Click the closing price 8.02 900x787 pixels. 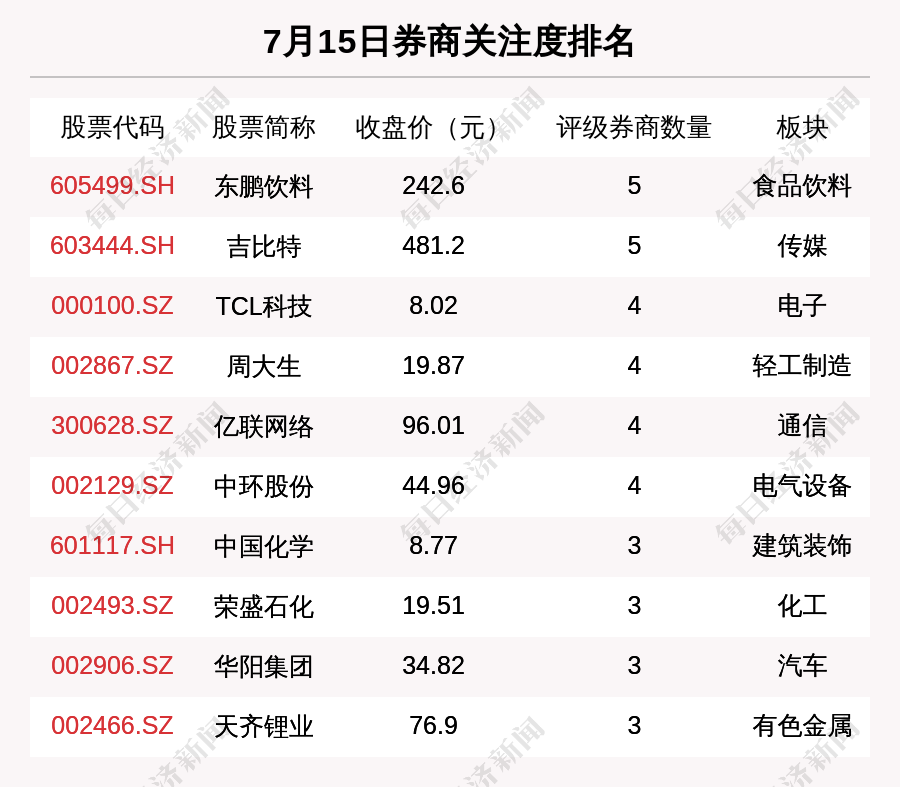pyautogui.click(x=433, y=305)
